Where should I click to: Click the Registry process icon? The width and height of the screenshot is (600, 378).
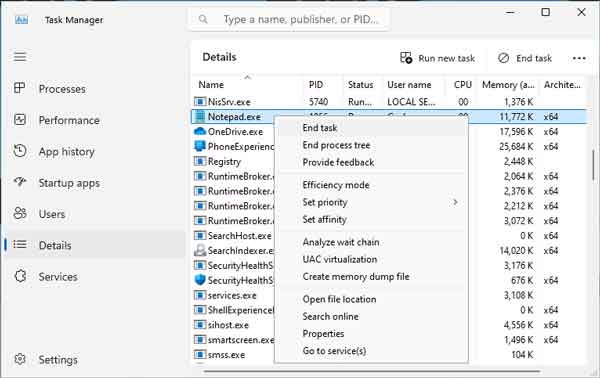coord(200,161)
